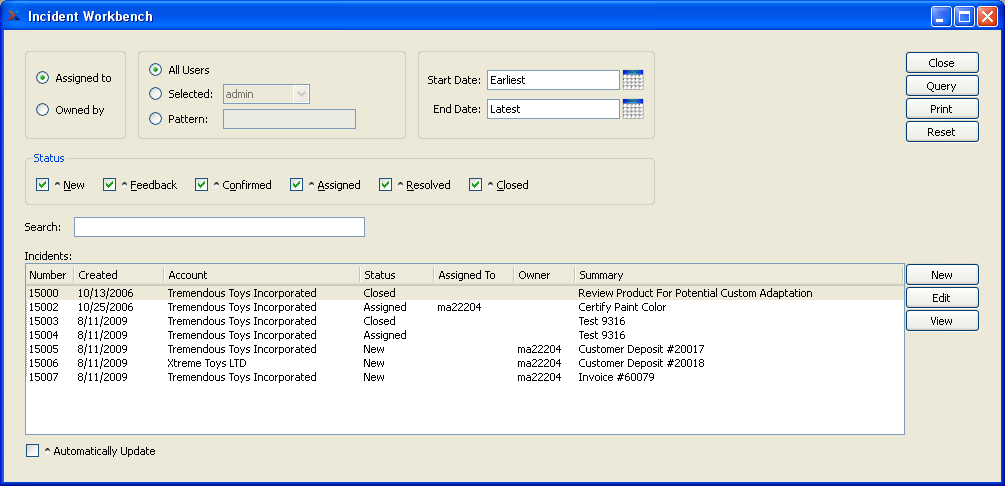
Task: Click the Edit incident button
Action: pos(941,298)
